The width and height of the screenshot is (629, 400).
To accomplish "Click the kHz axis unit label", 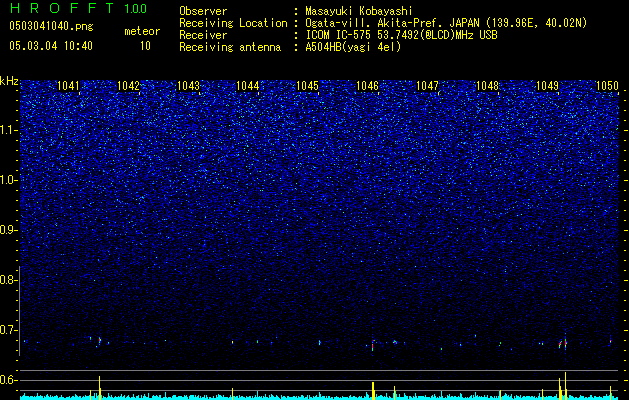I will tap(9, 81).
